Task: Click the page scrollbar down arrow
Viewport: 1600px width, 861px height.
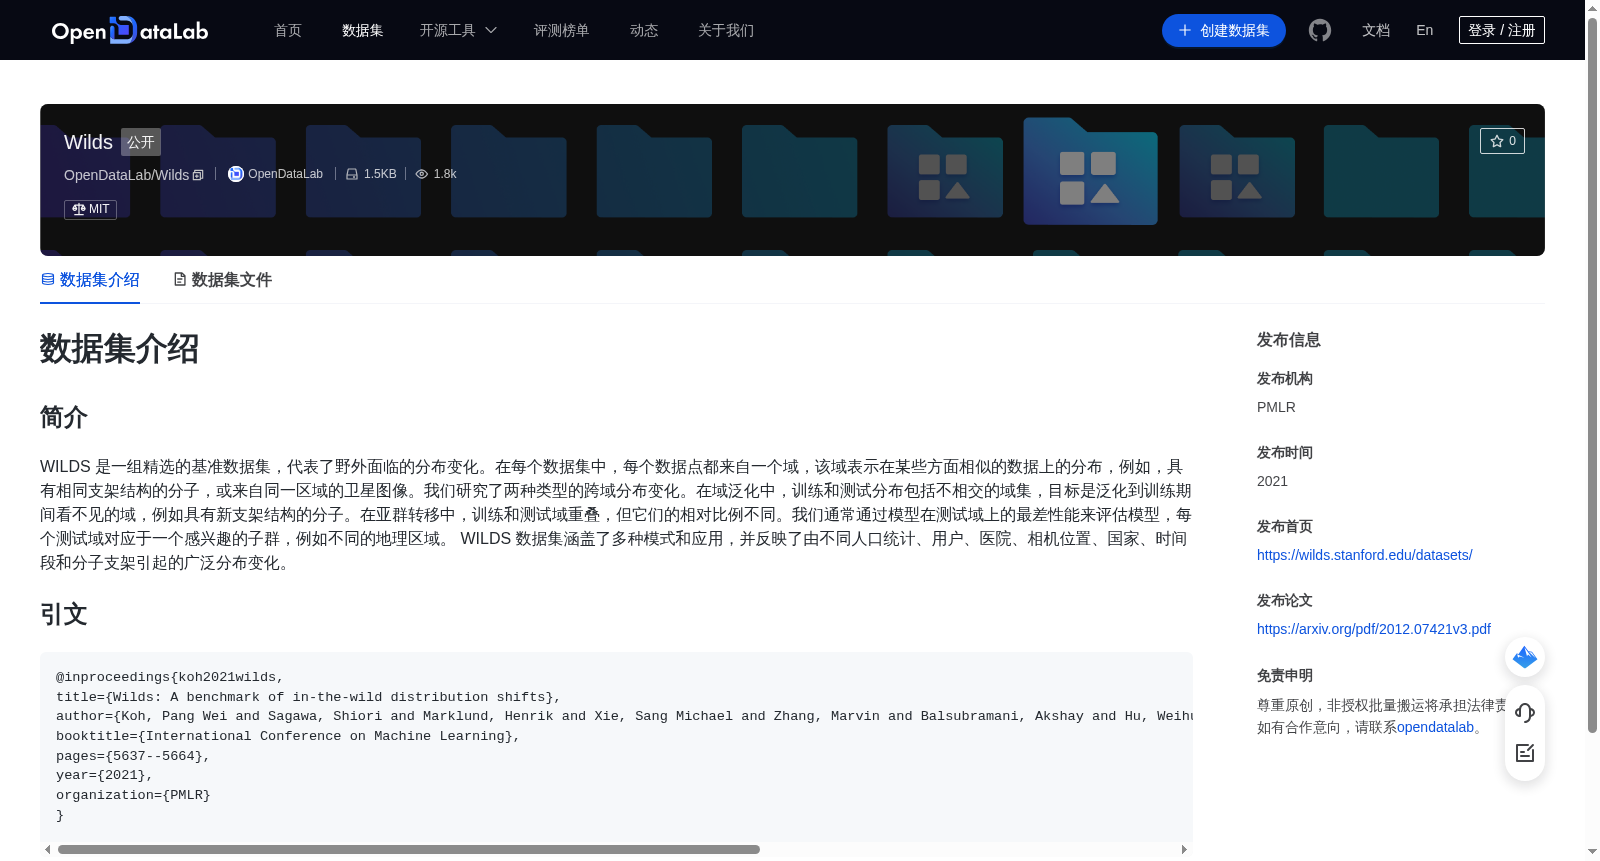Action: click(1592, 852)
